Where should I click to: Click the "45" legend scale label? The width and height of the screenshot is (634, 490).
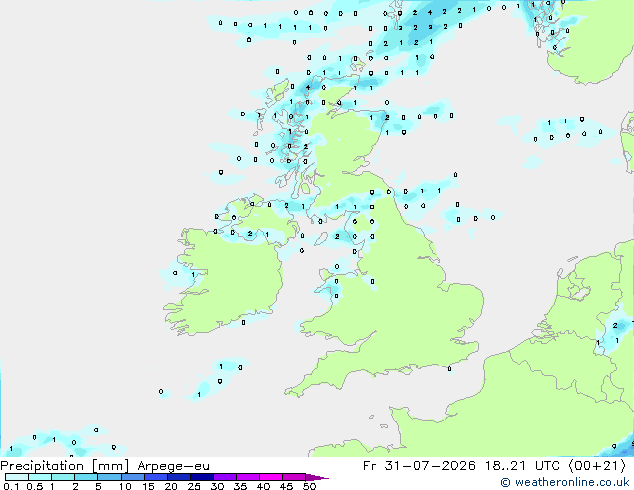coord(286,486)
